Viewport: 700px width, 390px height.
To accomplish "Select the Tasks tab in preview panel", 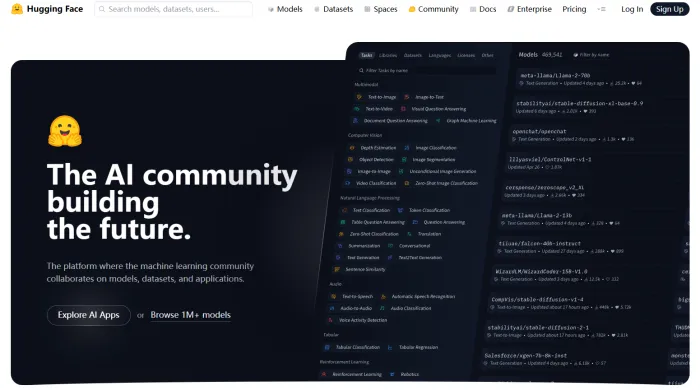I will click(x=367, y=55).
